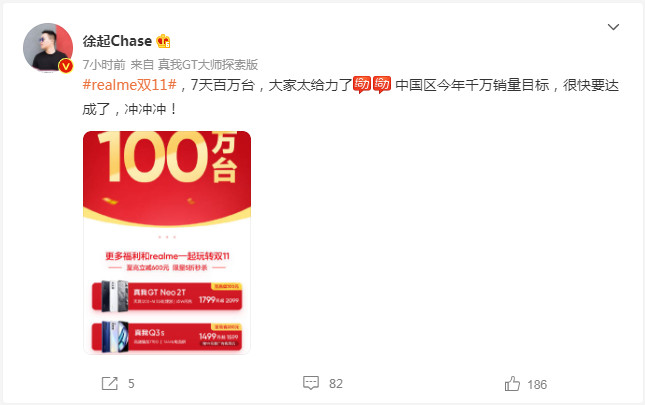The height and width of the screenshot is (405, 645).
Task: Like the post with the thumbs-up icon
Action: (x=512, y=384)
